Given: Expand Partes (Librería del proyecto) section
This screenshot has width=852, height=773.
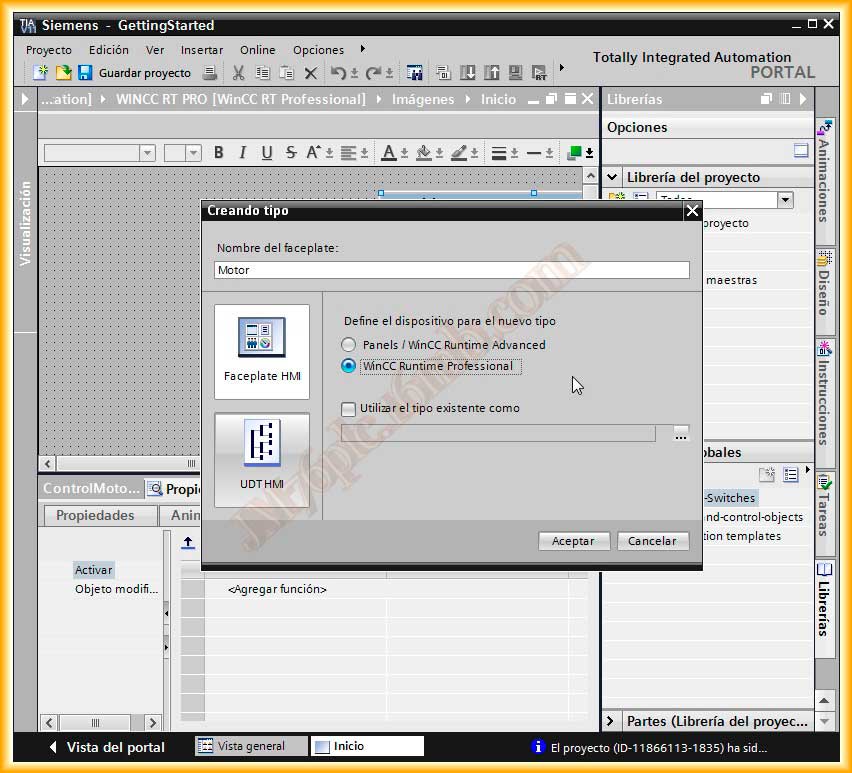Looking at the screenshot, I should coord(611,721).
